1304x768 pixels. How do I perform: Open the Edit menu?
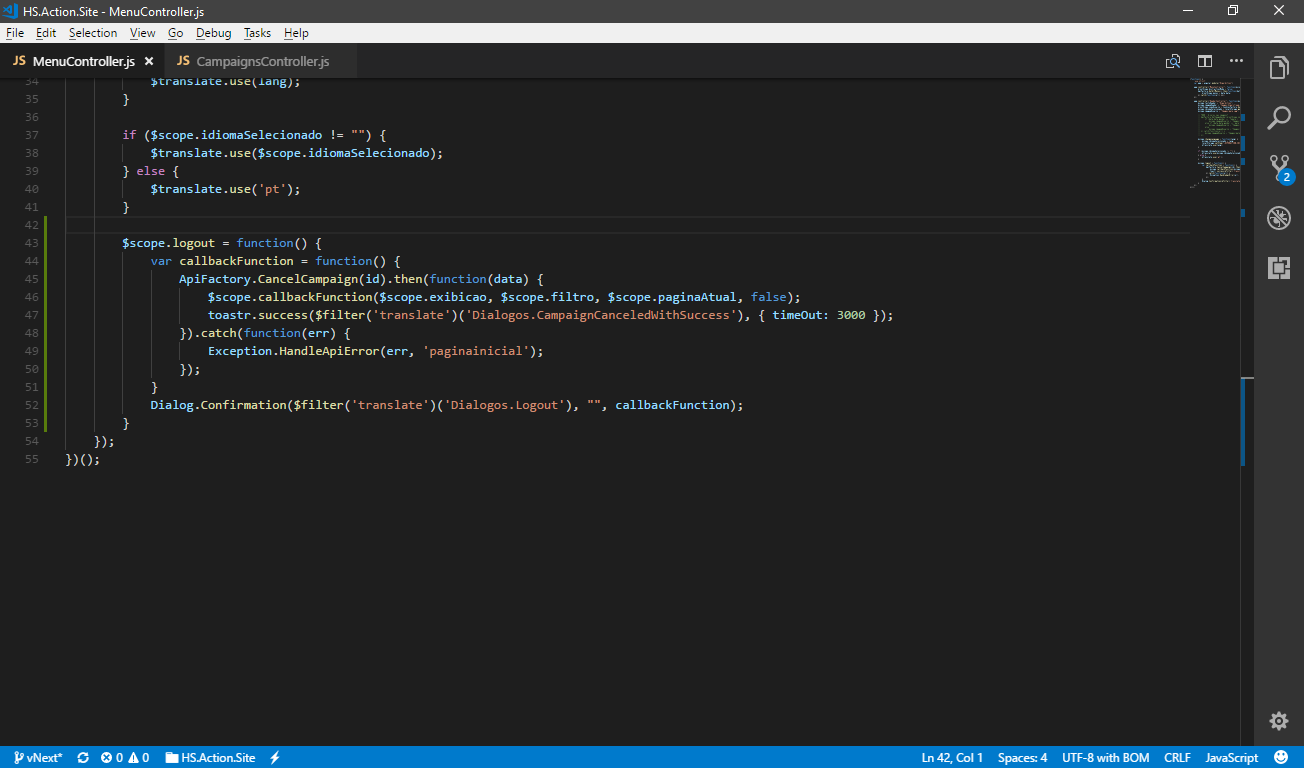46,33
